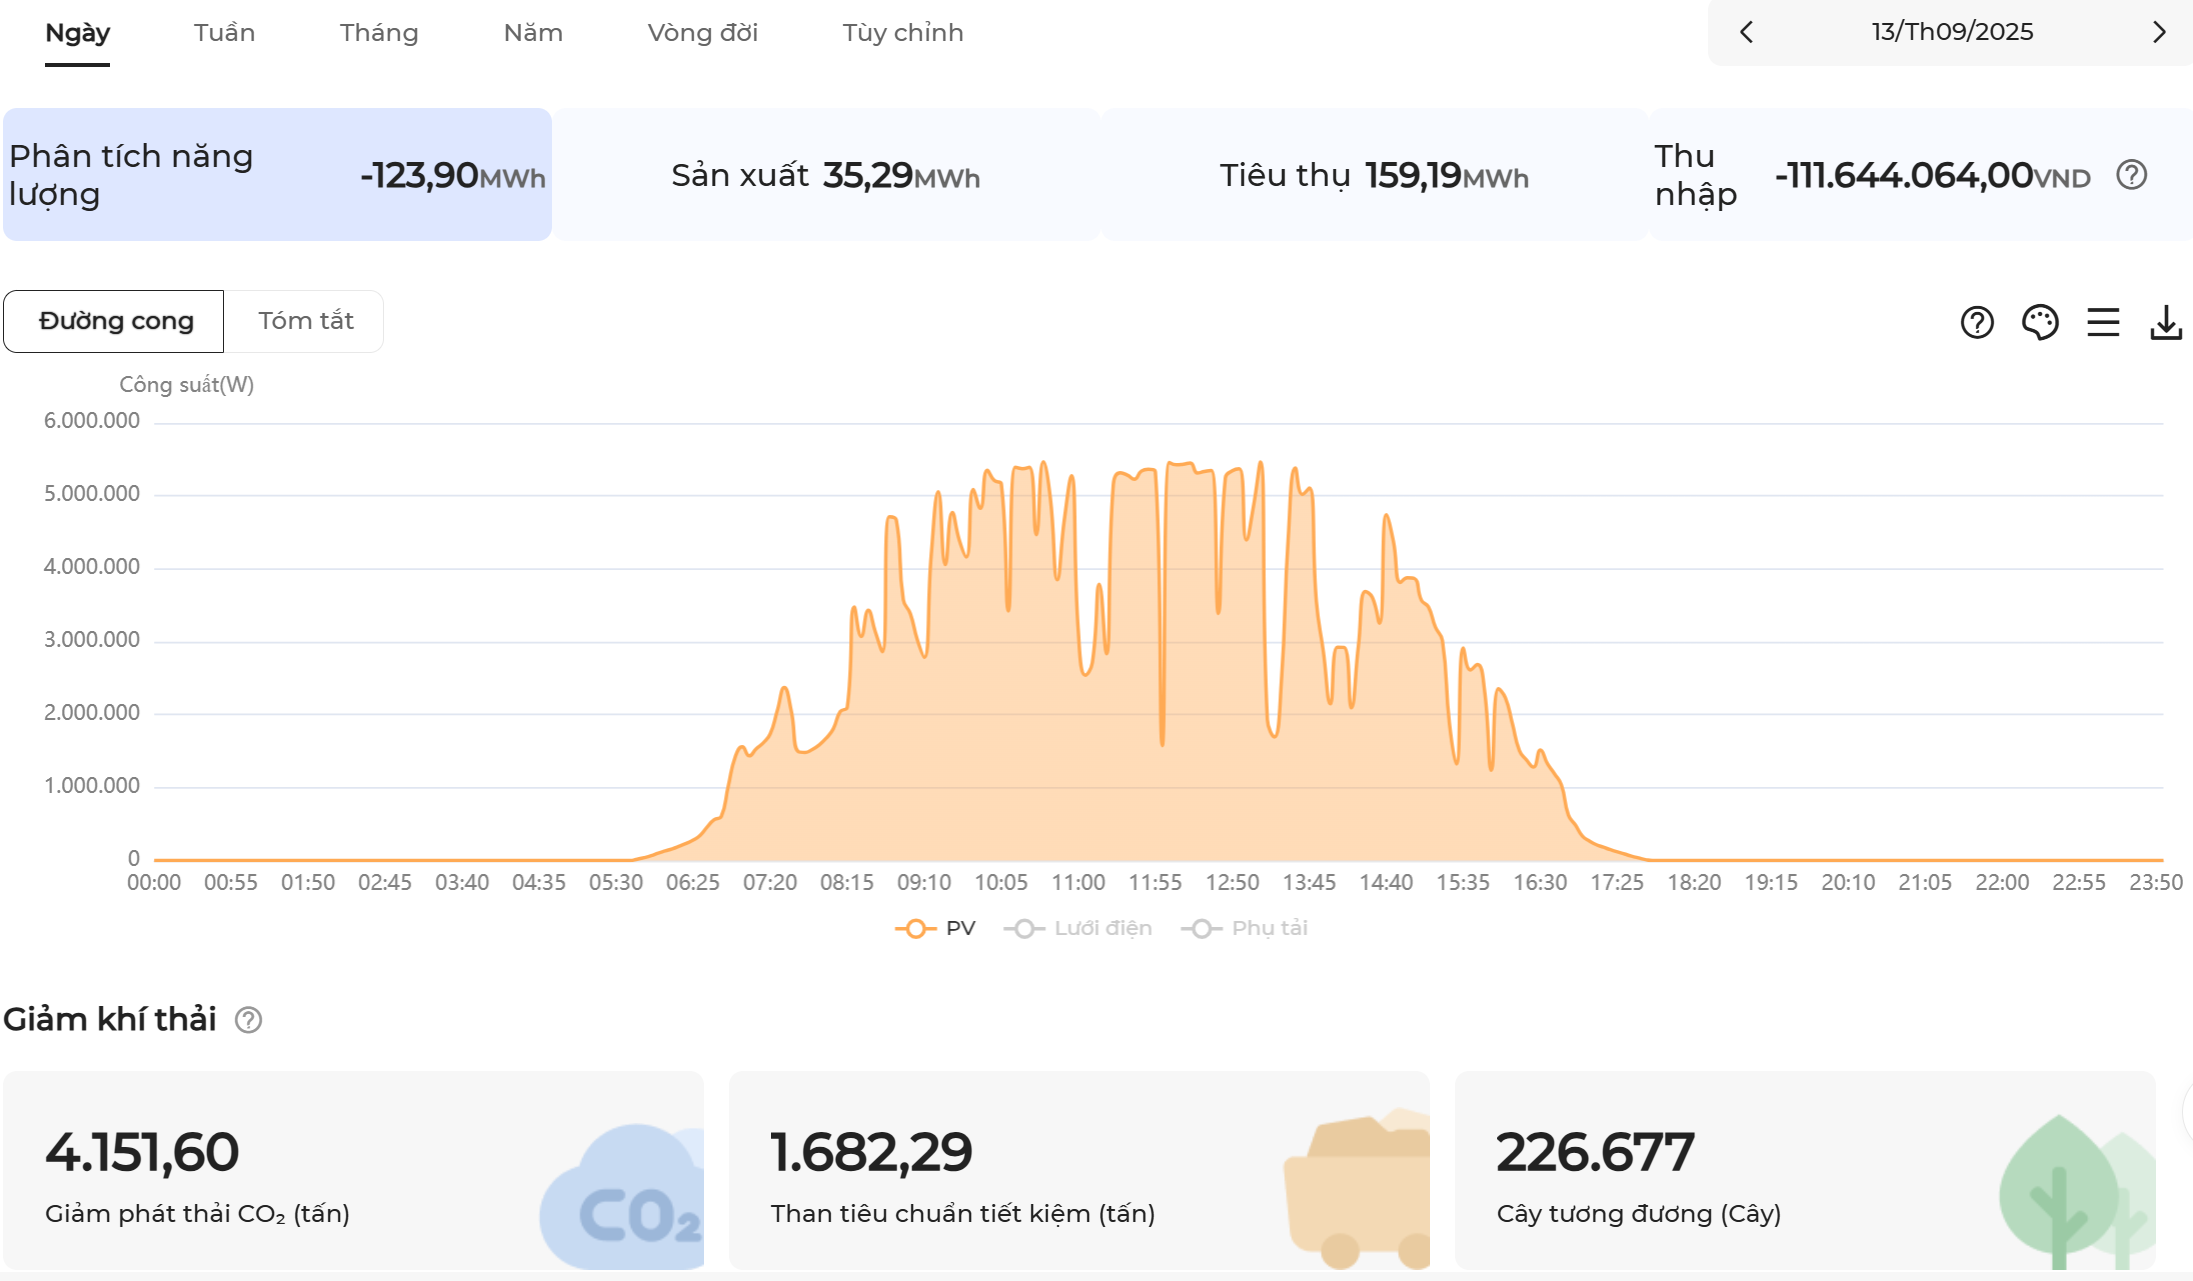The height and width of the screenshot is (1281, 2193).
Task: Select the Tiêu thụ 159,19 MWh card
Action: pos(1373,175)
